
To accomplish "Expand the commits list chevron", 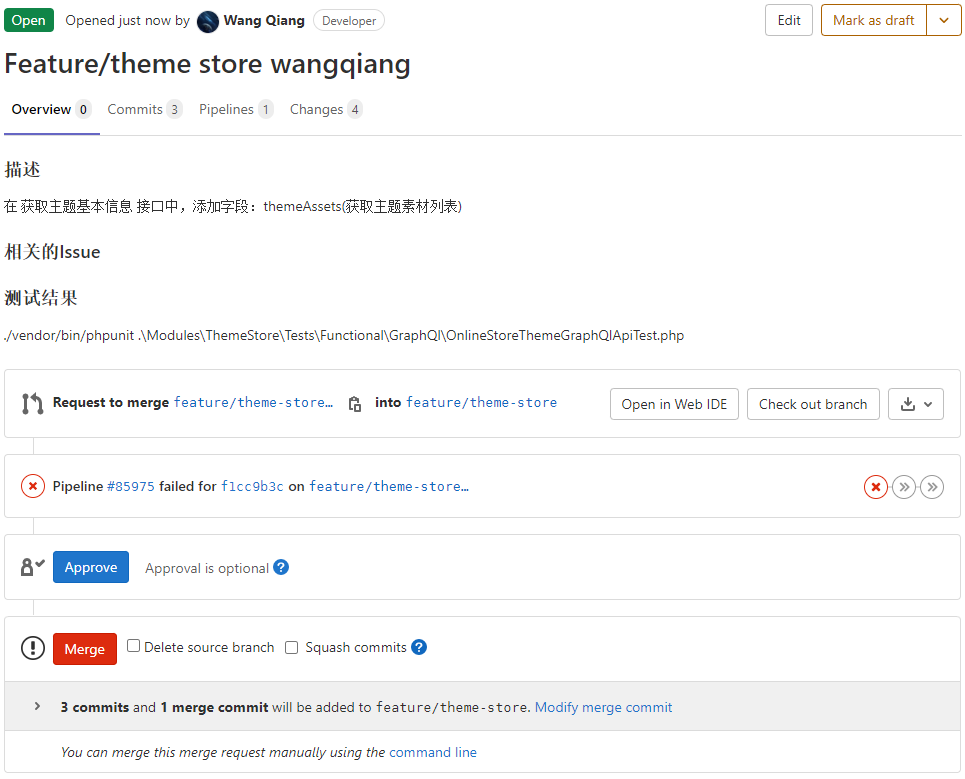I will pyautogui.click(x=37, y=707).
